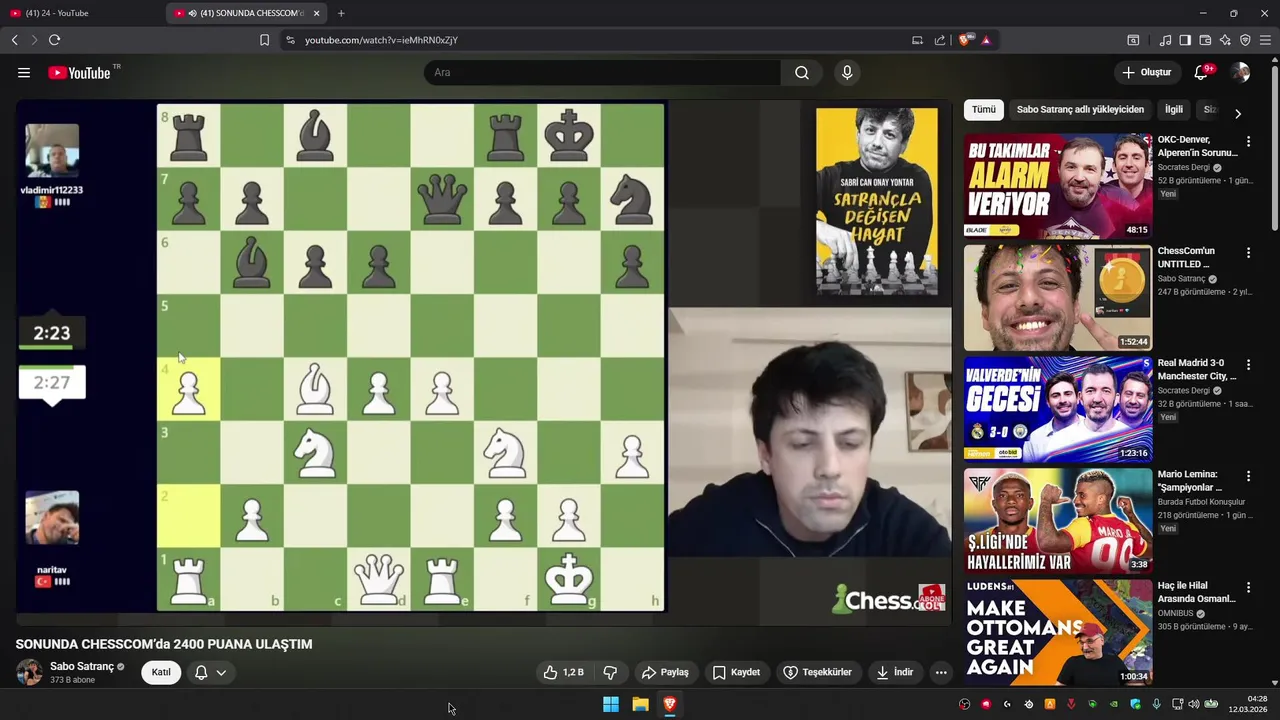Open Brave browser from the taskbar

click(670, 704)
